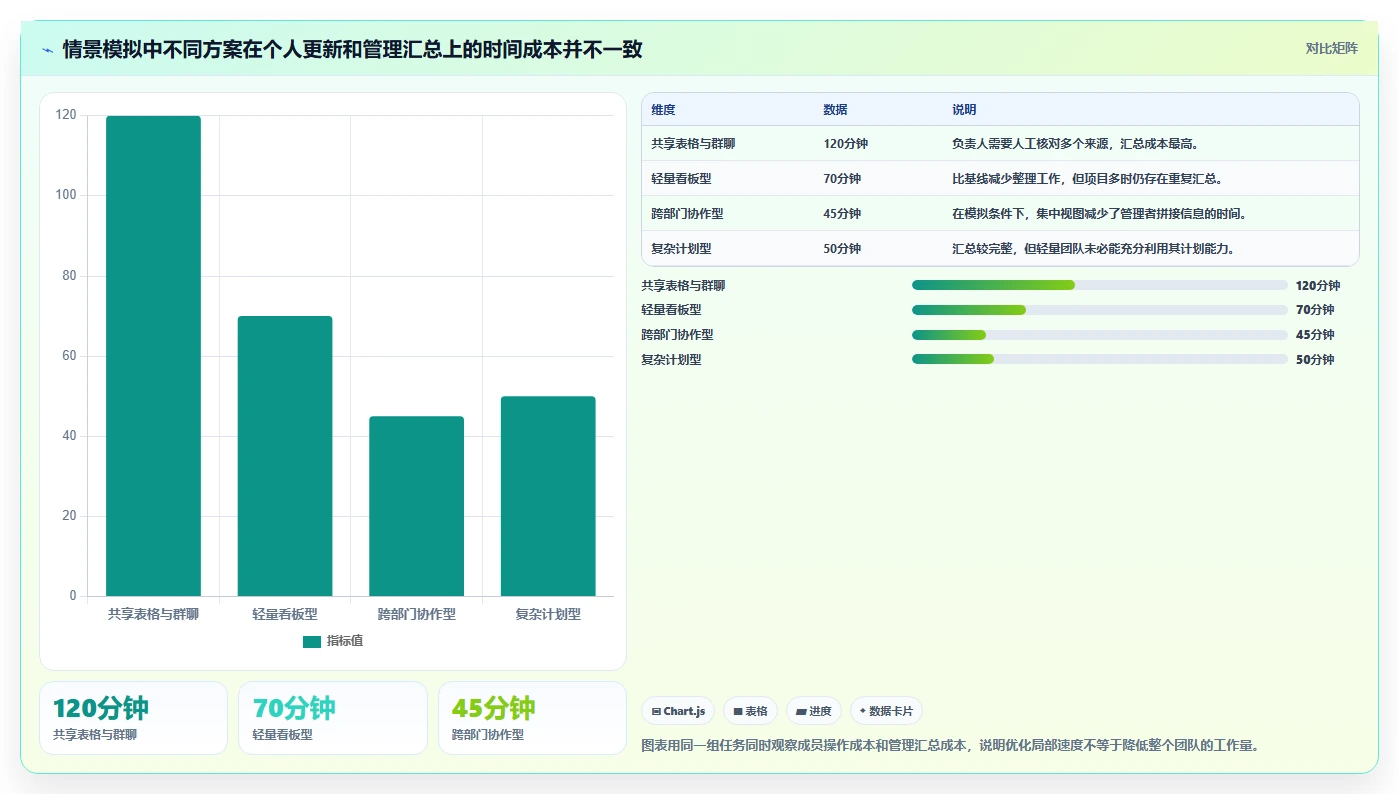Click the 跨部门协作型 cell in the table
1399x794 pixels.
tap(687, 214)
